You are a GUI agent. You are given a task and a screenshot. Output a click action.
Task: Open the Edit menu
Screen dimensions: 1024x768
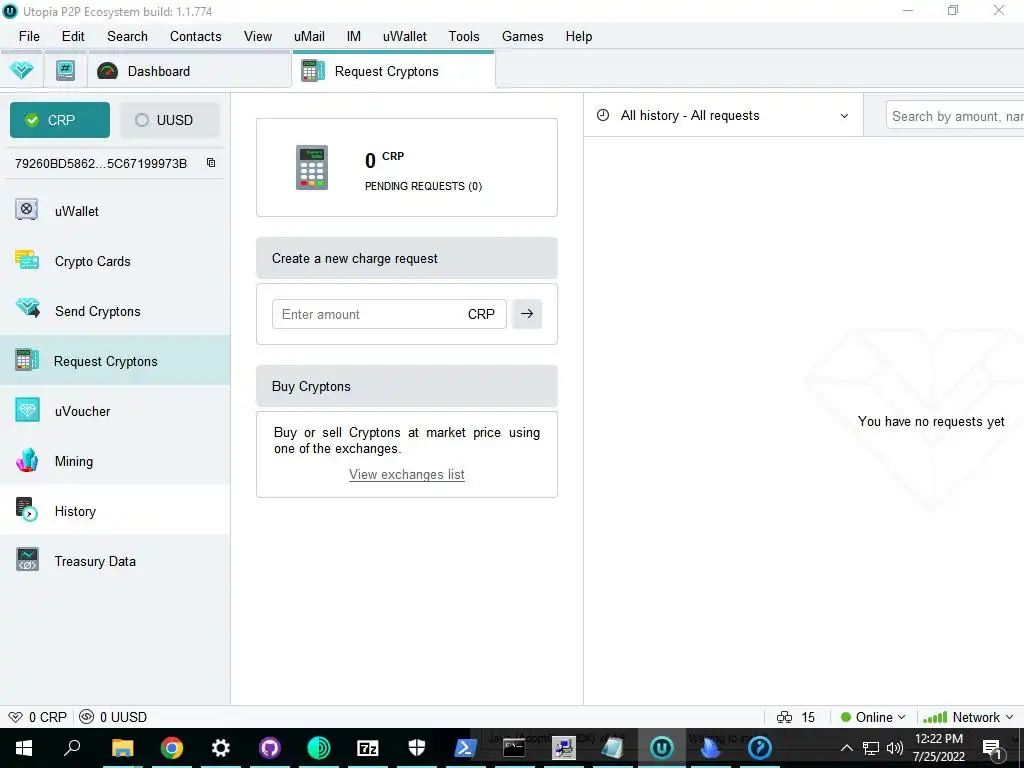click(73, 37)
